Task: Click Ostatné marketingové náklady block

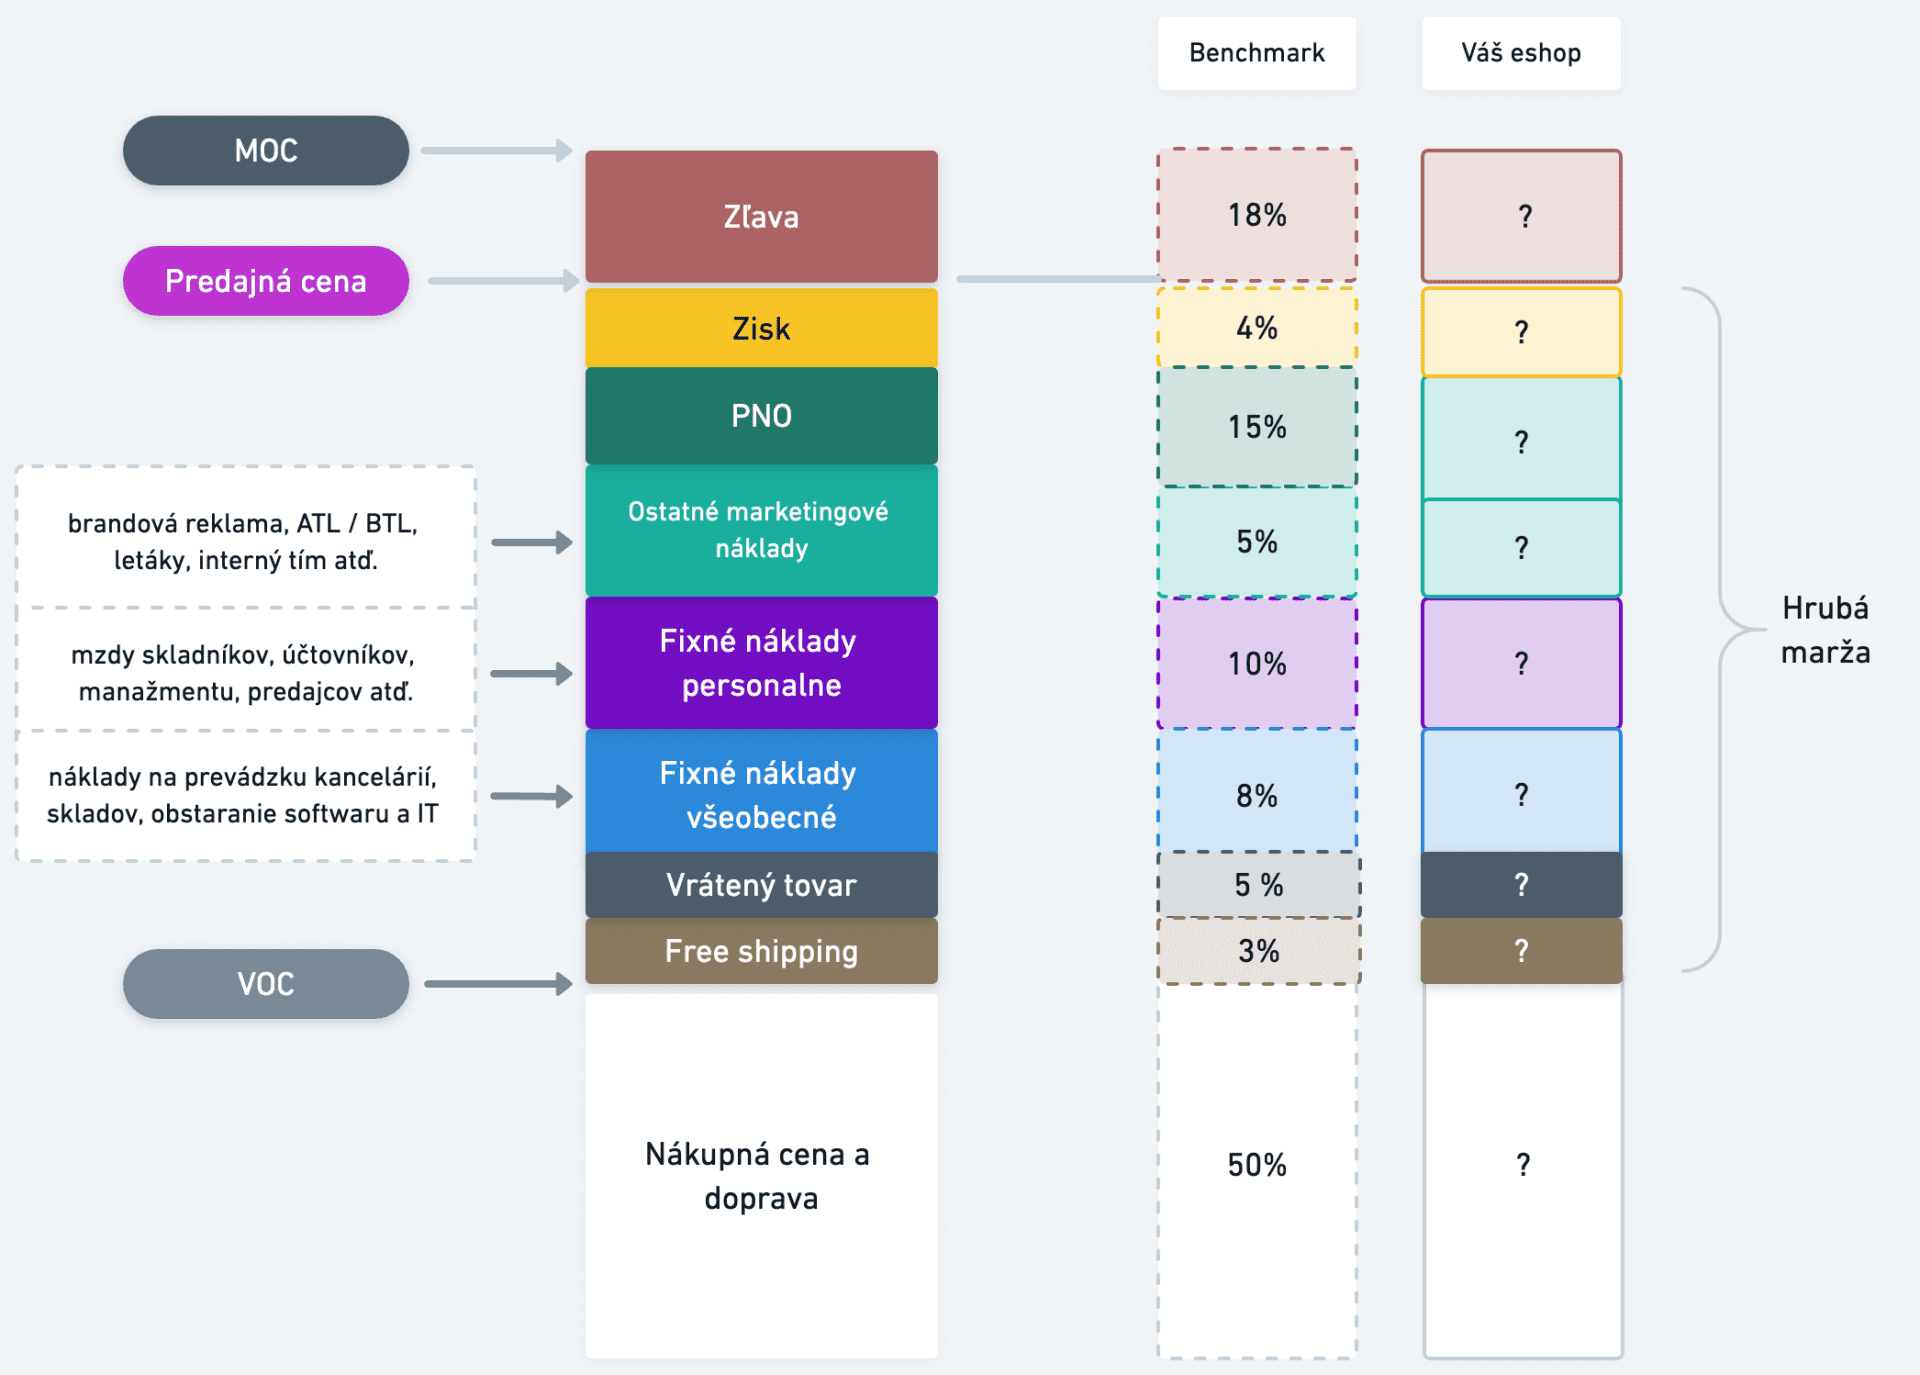Action: [761, 530]
